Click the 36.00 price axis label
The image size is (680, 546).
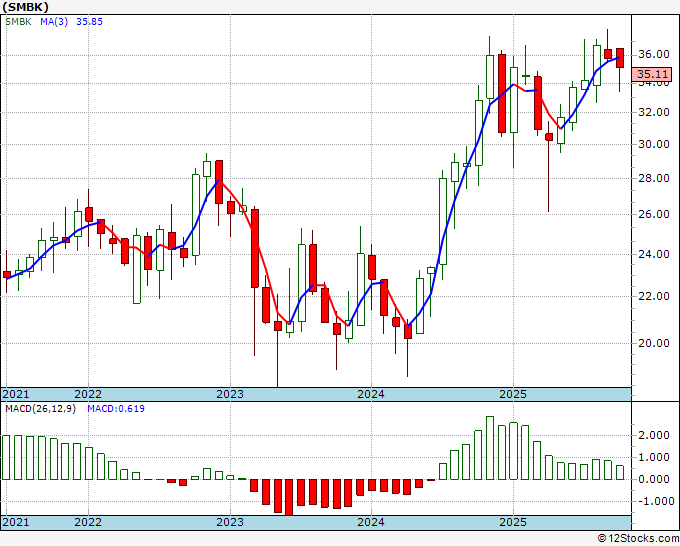coord(653,54)
